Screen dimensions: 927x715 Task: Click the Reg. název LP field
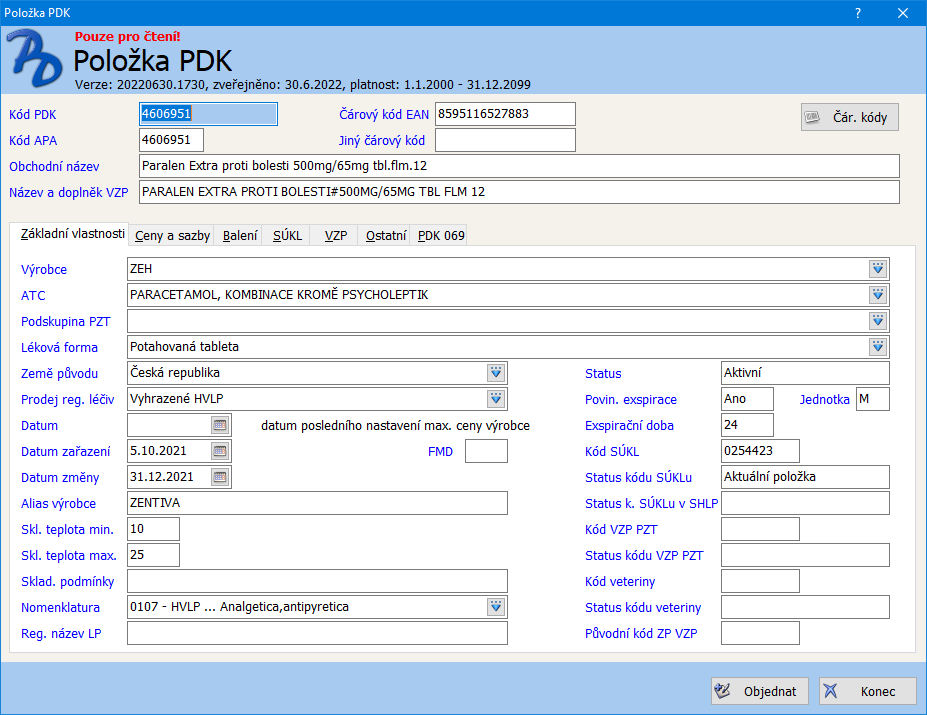point(317,633)
